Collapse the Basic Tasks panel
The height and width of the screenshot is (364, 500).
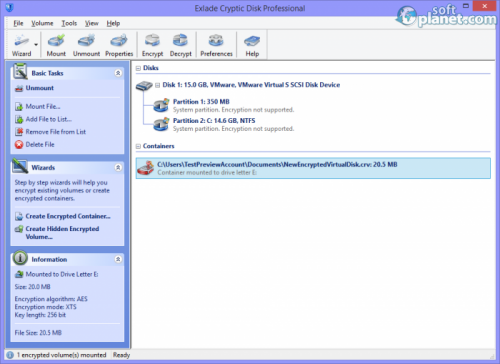point(118,73)
